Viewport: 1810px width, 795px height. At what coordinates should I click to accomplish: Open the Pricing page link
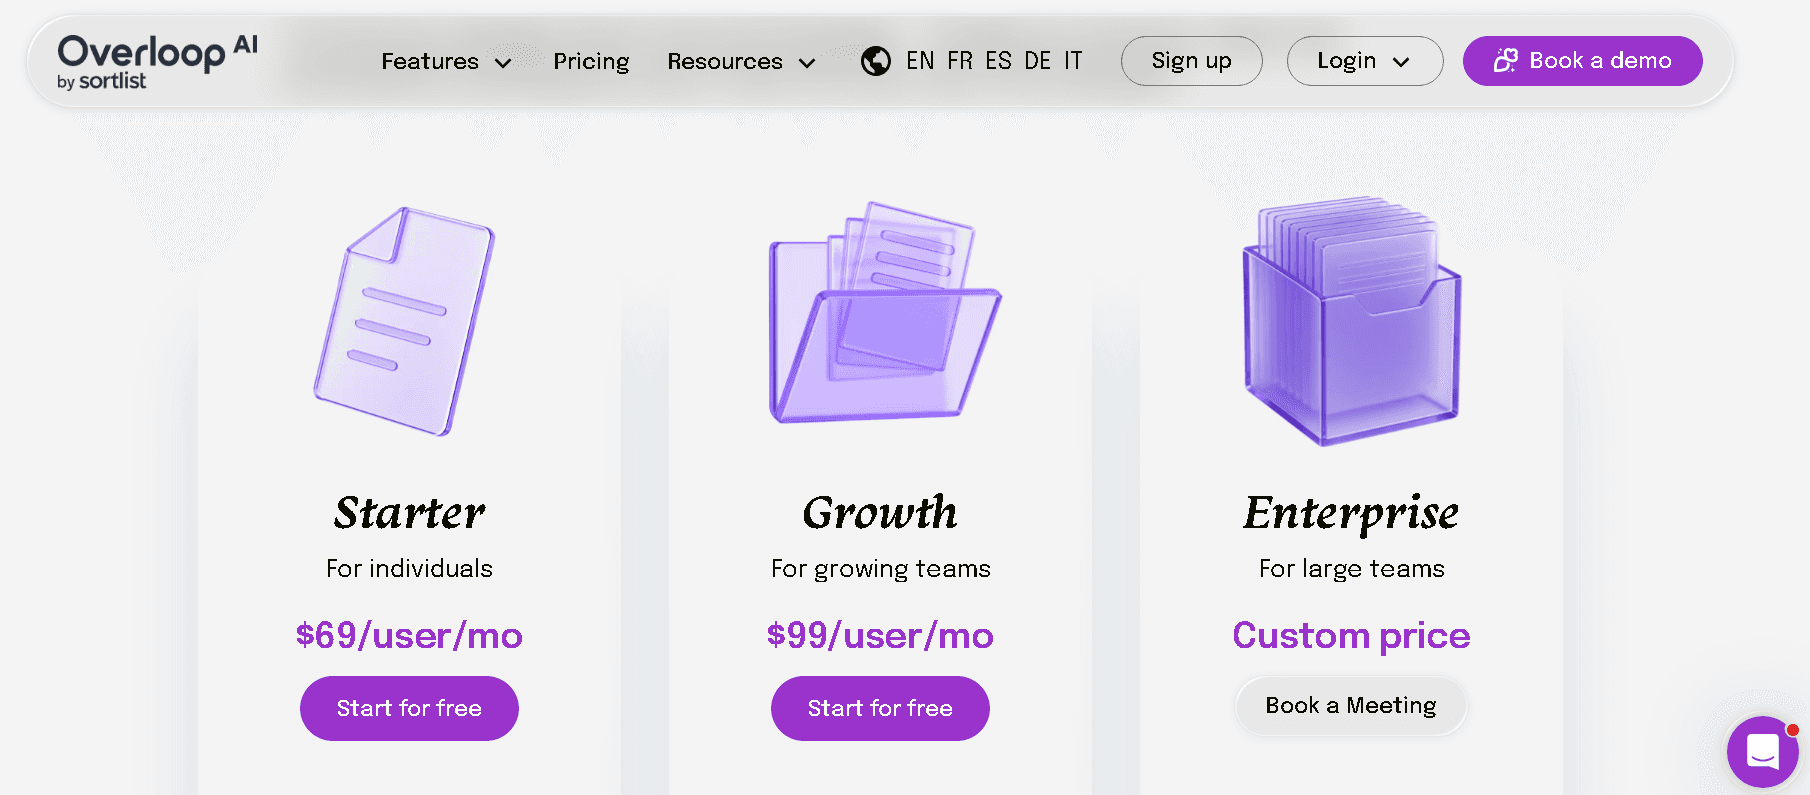click(x=591, y=61)
